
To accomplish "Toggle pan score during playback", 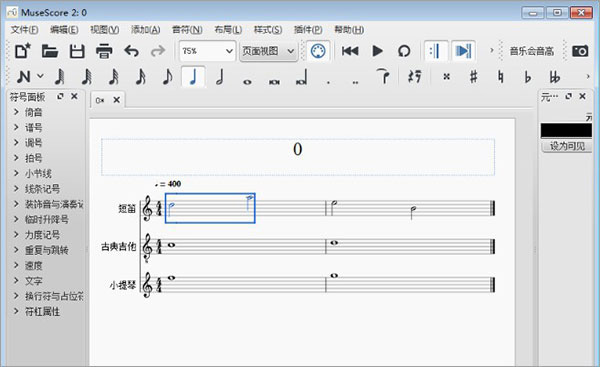I will click(x=463, y=51).
